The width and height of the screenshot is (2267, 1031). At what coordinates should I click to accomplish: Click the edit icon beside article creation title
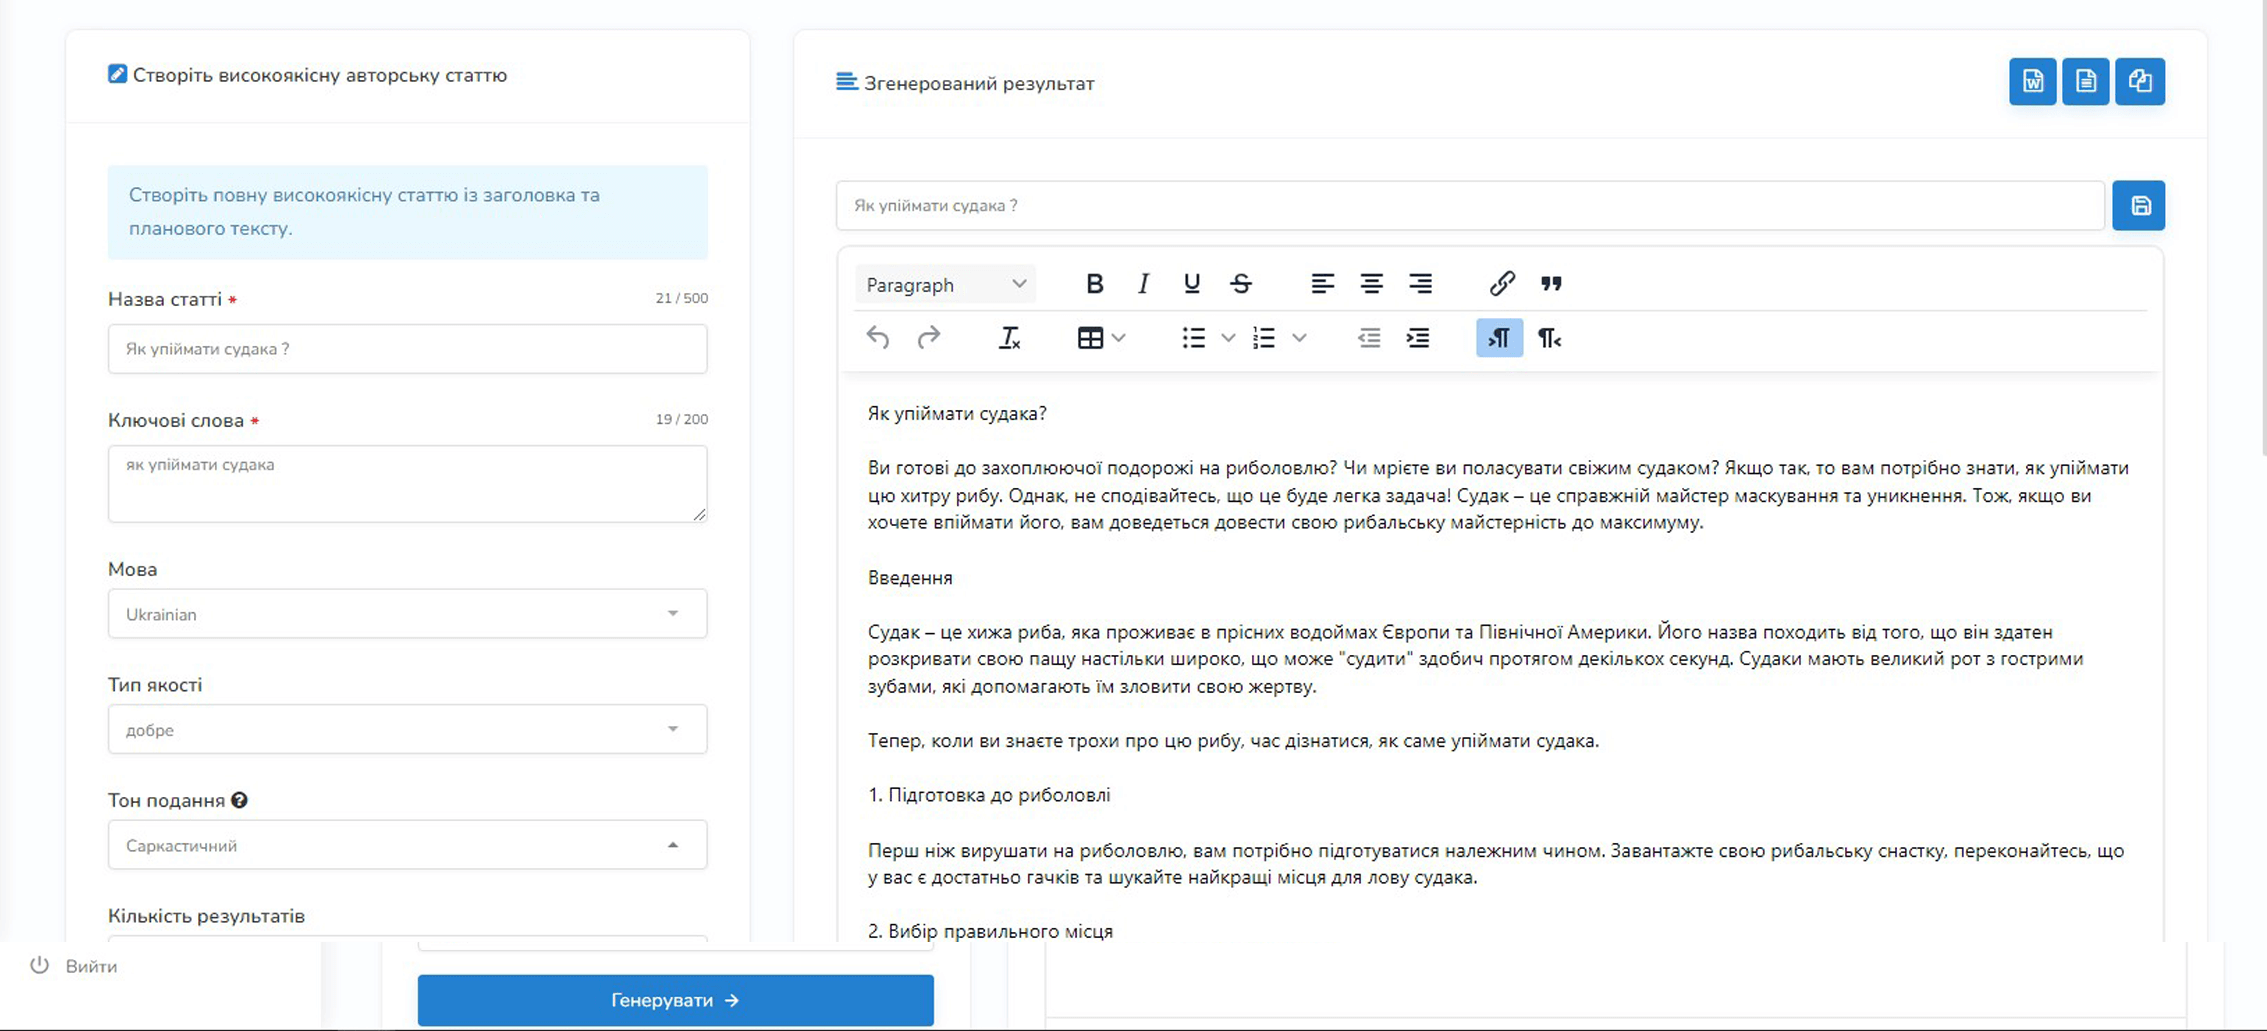tap(117, 74)
